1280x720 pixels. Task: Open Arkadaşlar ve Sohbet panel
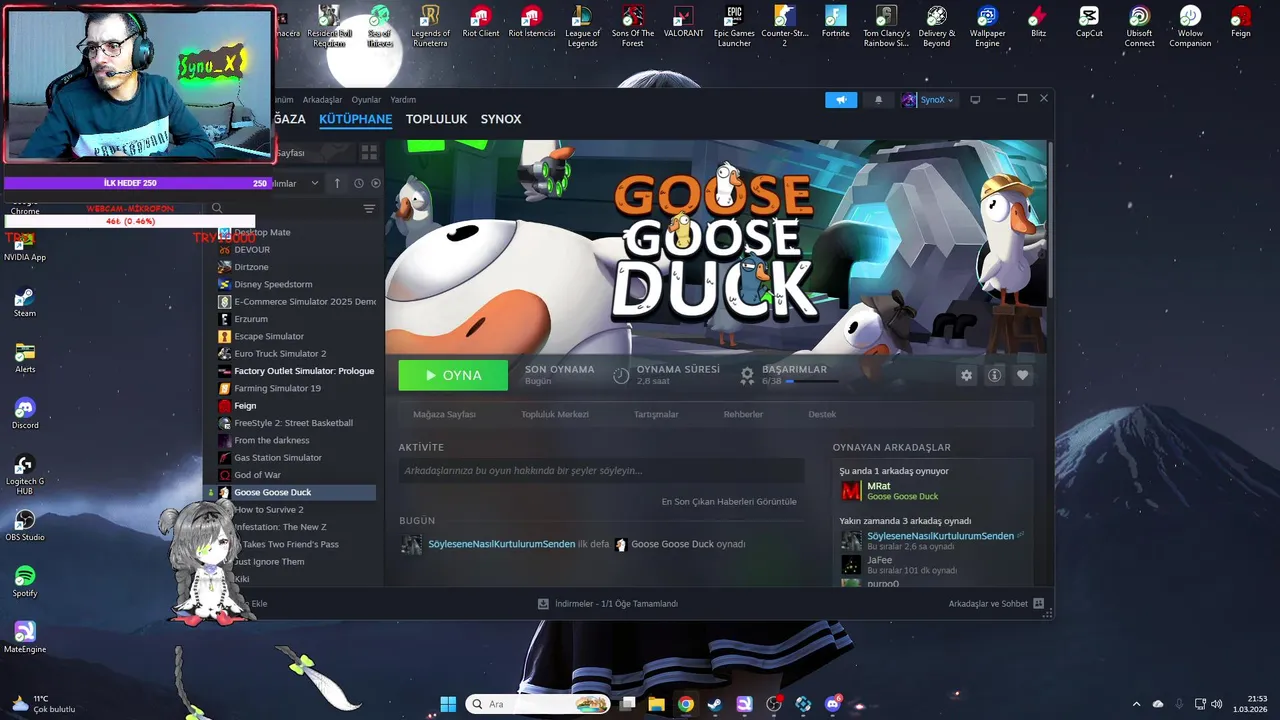(996, 604)
